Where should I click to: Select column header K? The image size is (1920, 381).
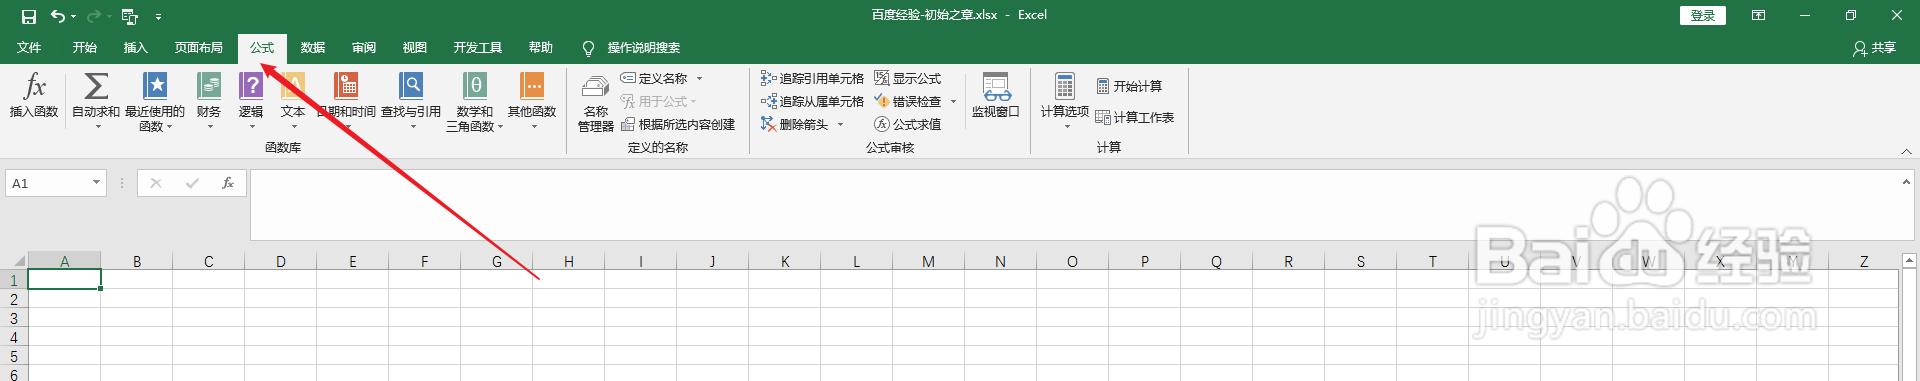pos(785,261)
